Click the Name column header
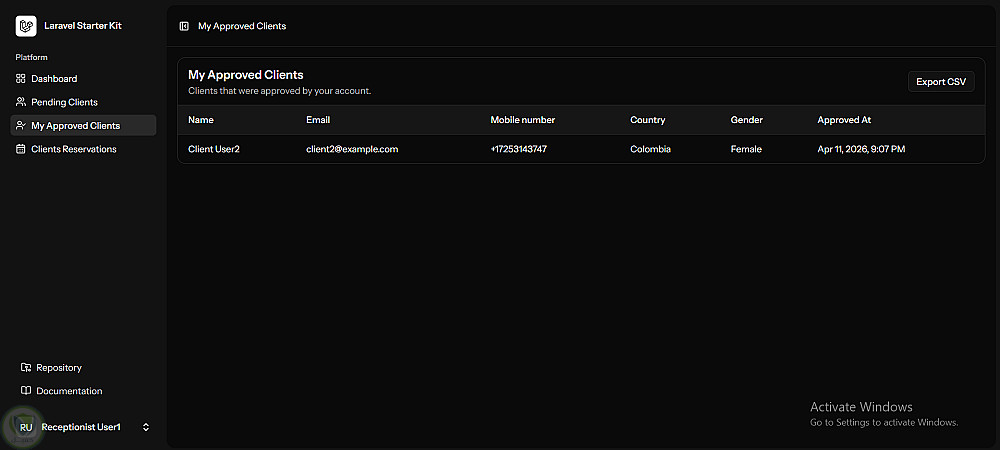 click(201, 120)
